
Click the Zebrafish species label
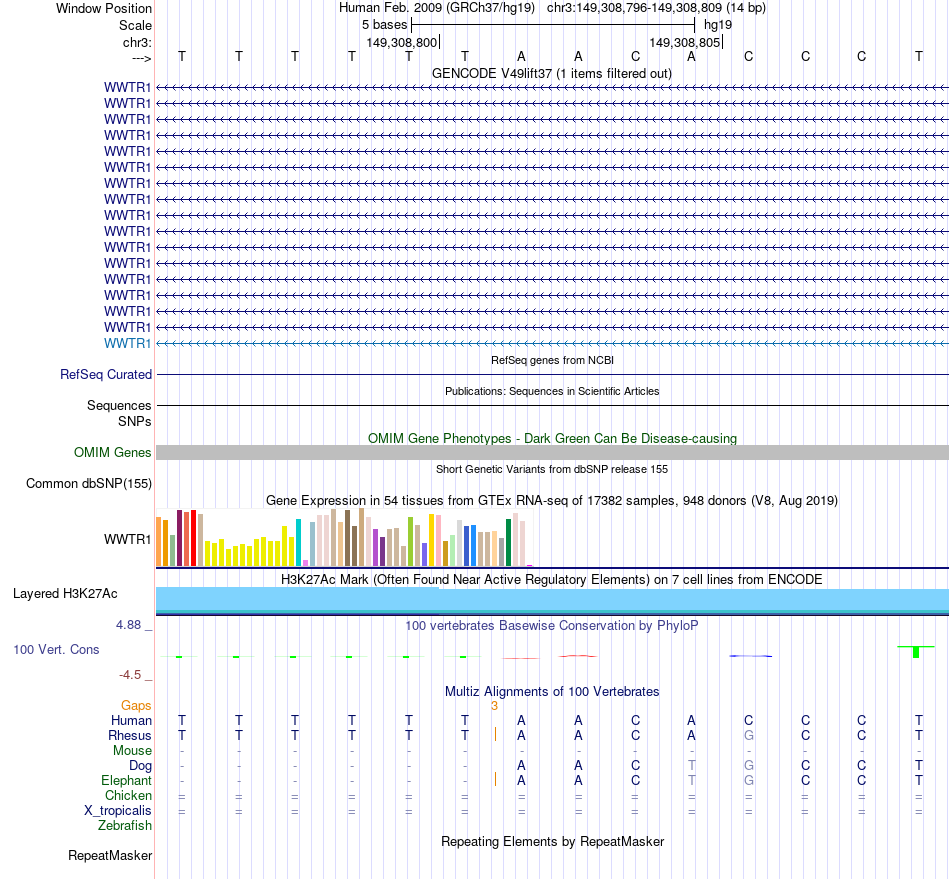pos(125,825)
